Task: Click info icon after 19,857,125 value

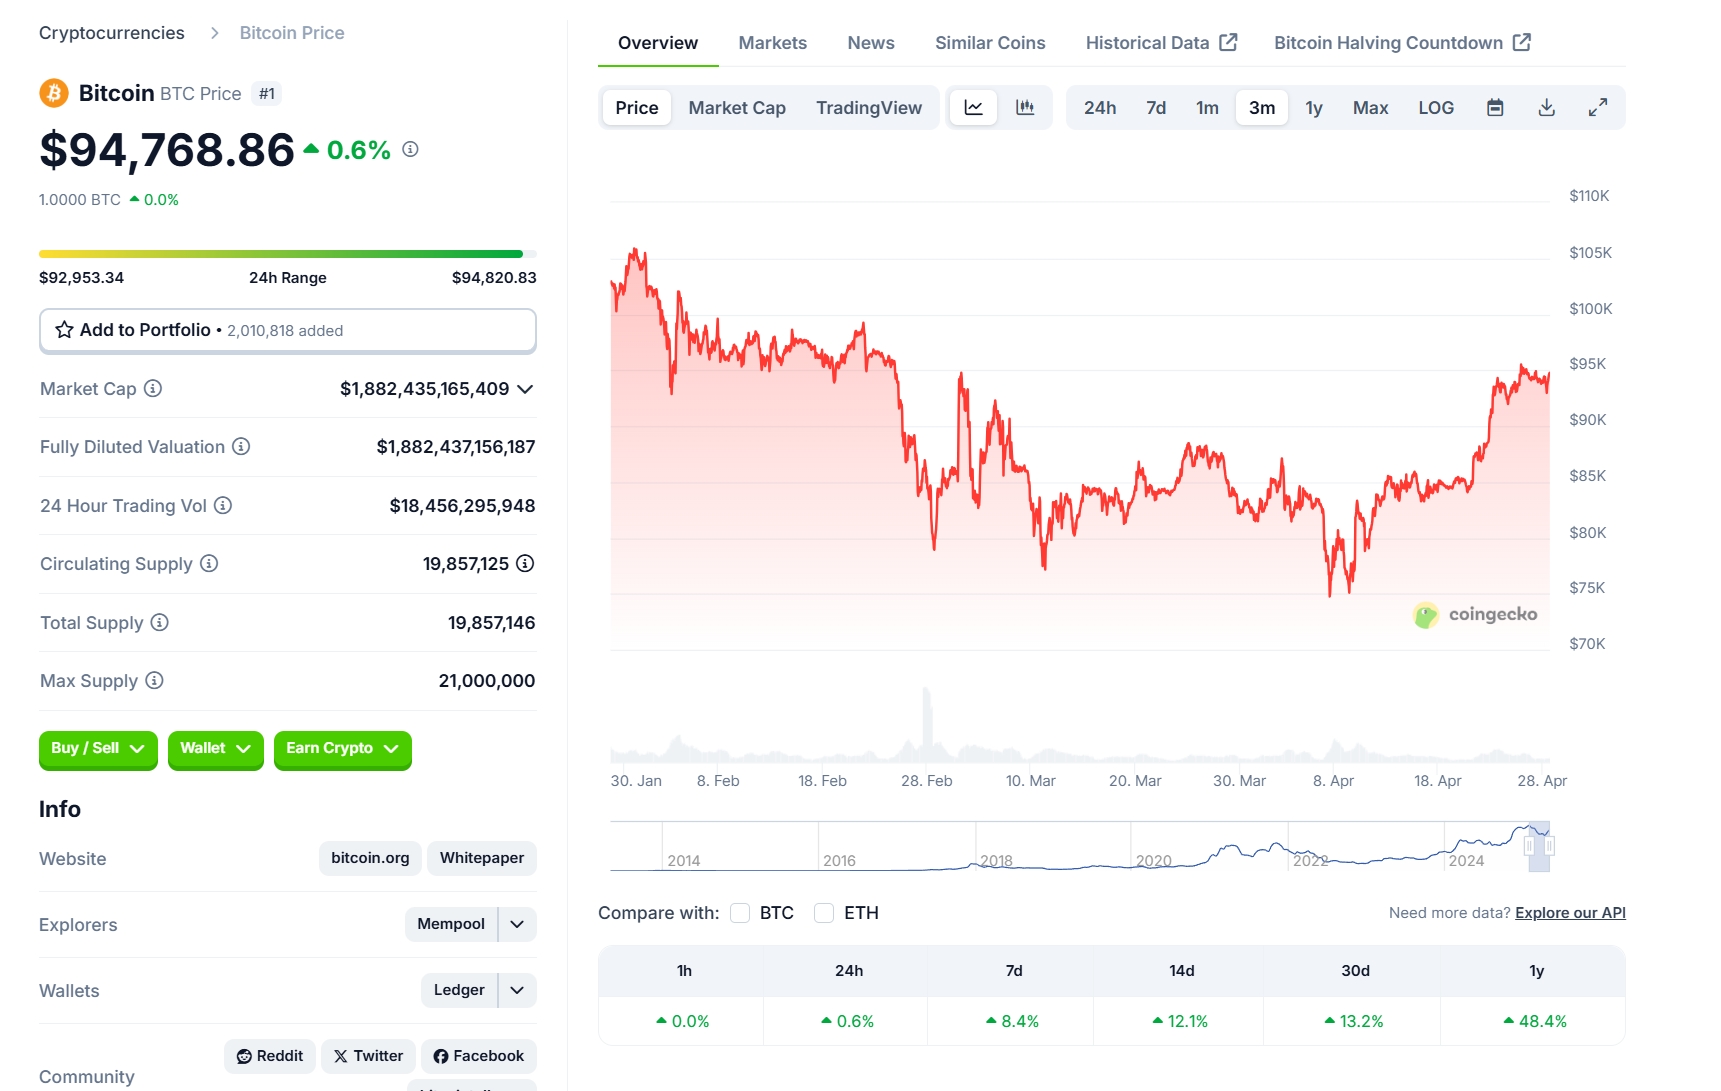Action: pyautogui.click(x=525, y=563)
